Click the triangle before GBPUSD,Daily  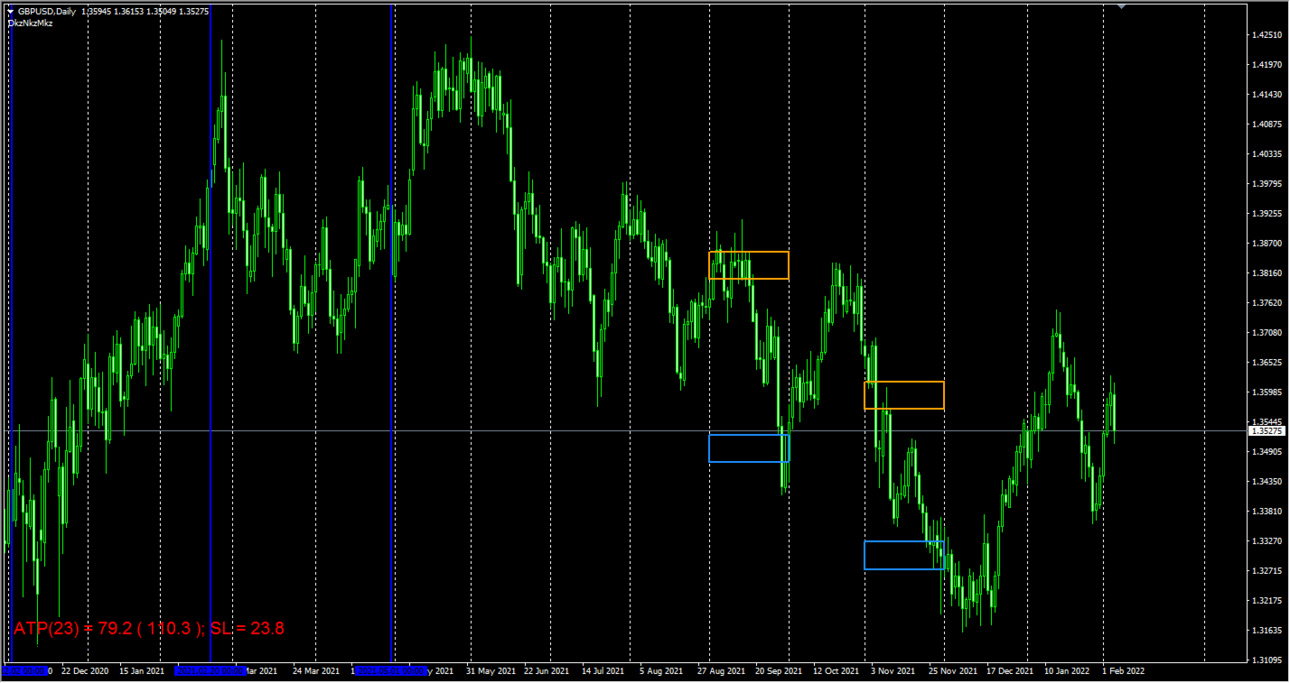(x=10, y=11)
